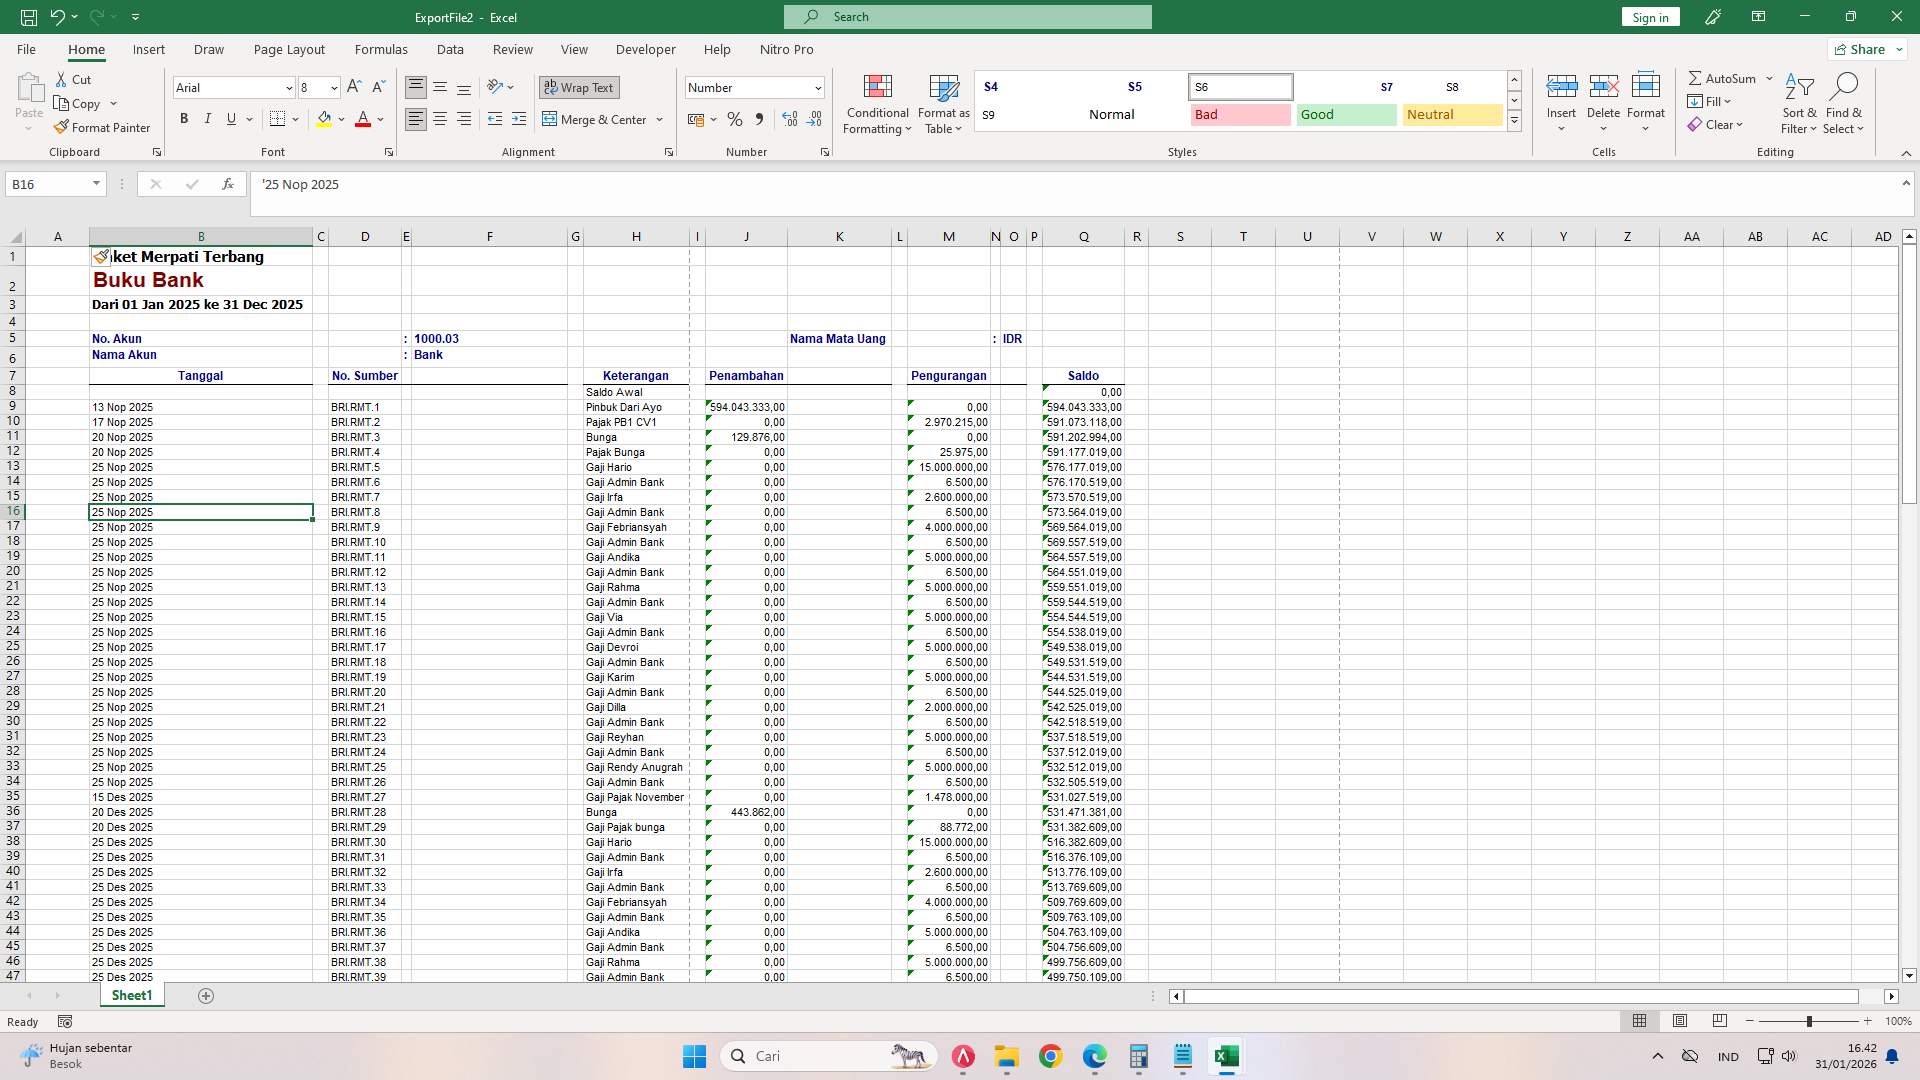
Task: Click the New Sheet plus button
Action: [206, 996]
